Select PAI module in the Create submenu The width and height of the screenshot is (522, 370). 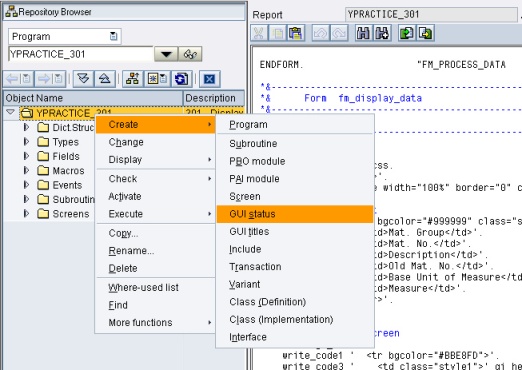coord(295,179)
